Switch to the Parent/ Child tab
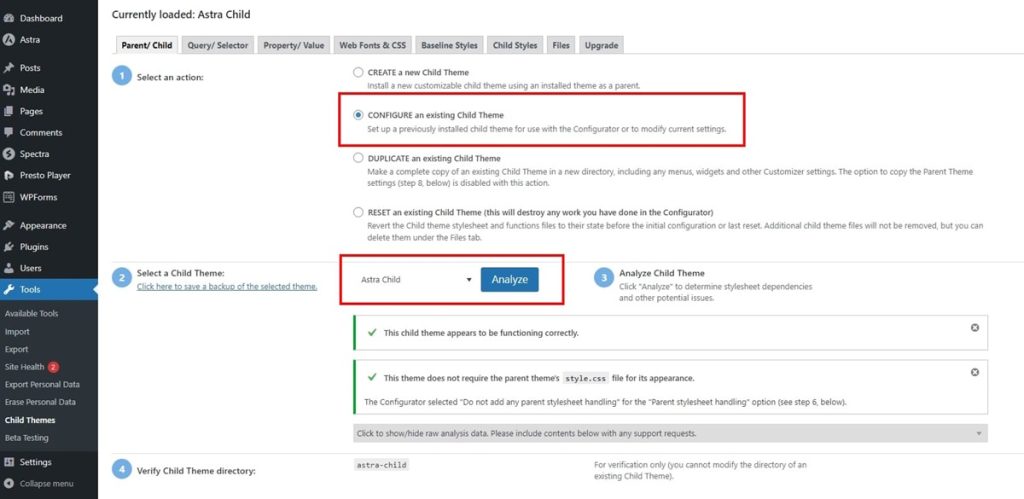The height and width of the screenshot is (499, 1024). click(147, 45)
